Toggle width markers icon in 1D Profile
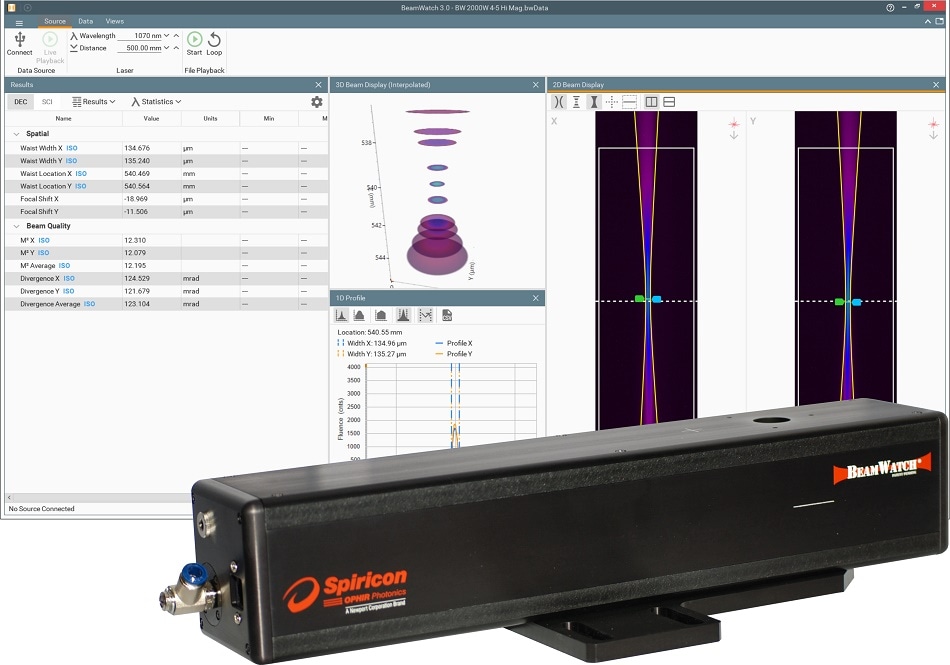The height and width of the screenshot is (665, 950). coord(403,315)
